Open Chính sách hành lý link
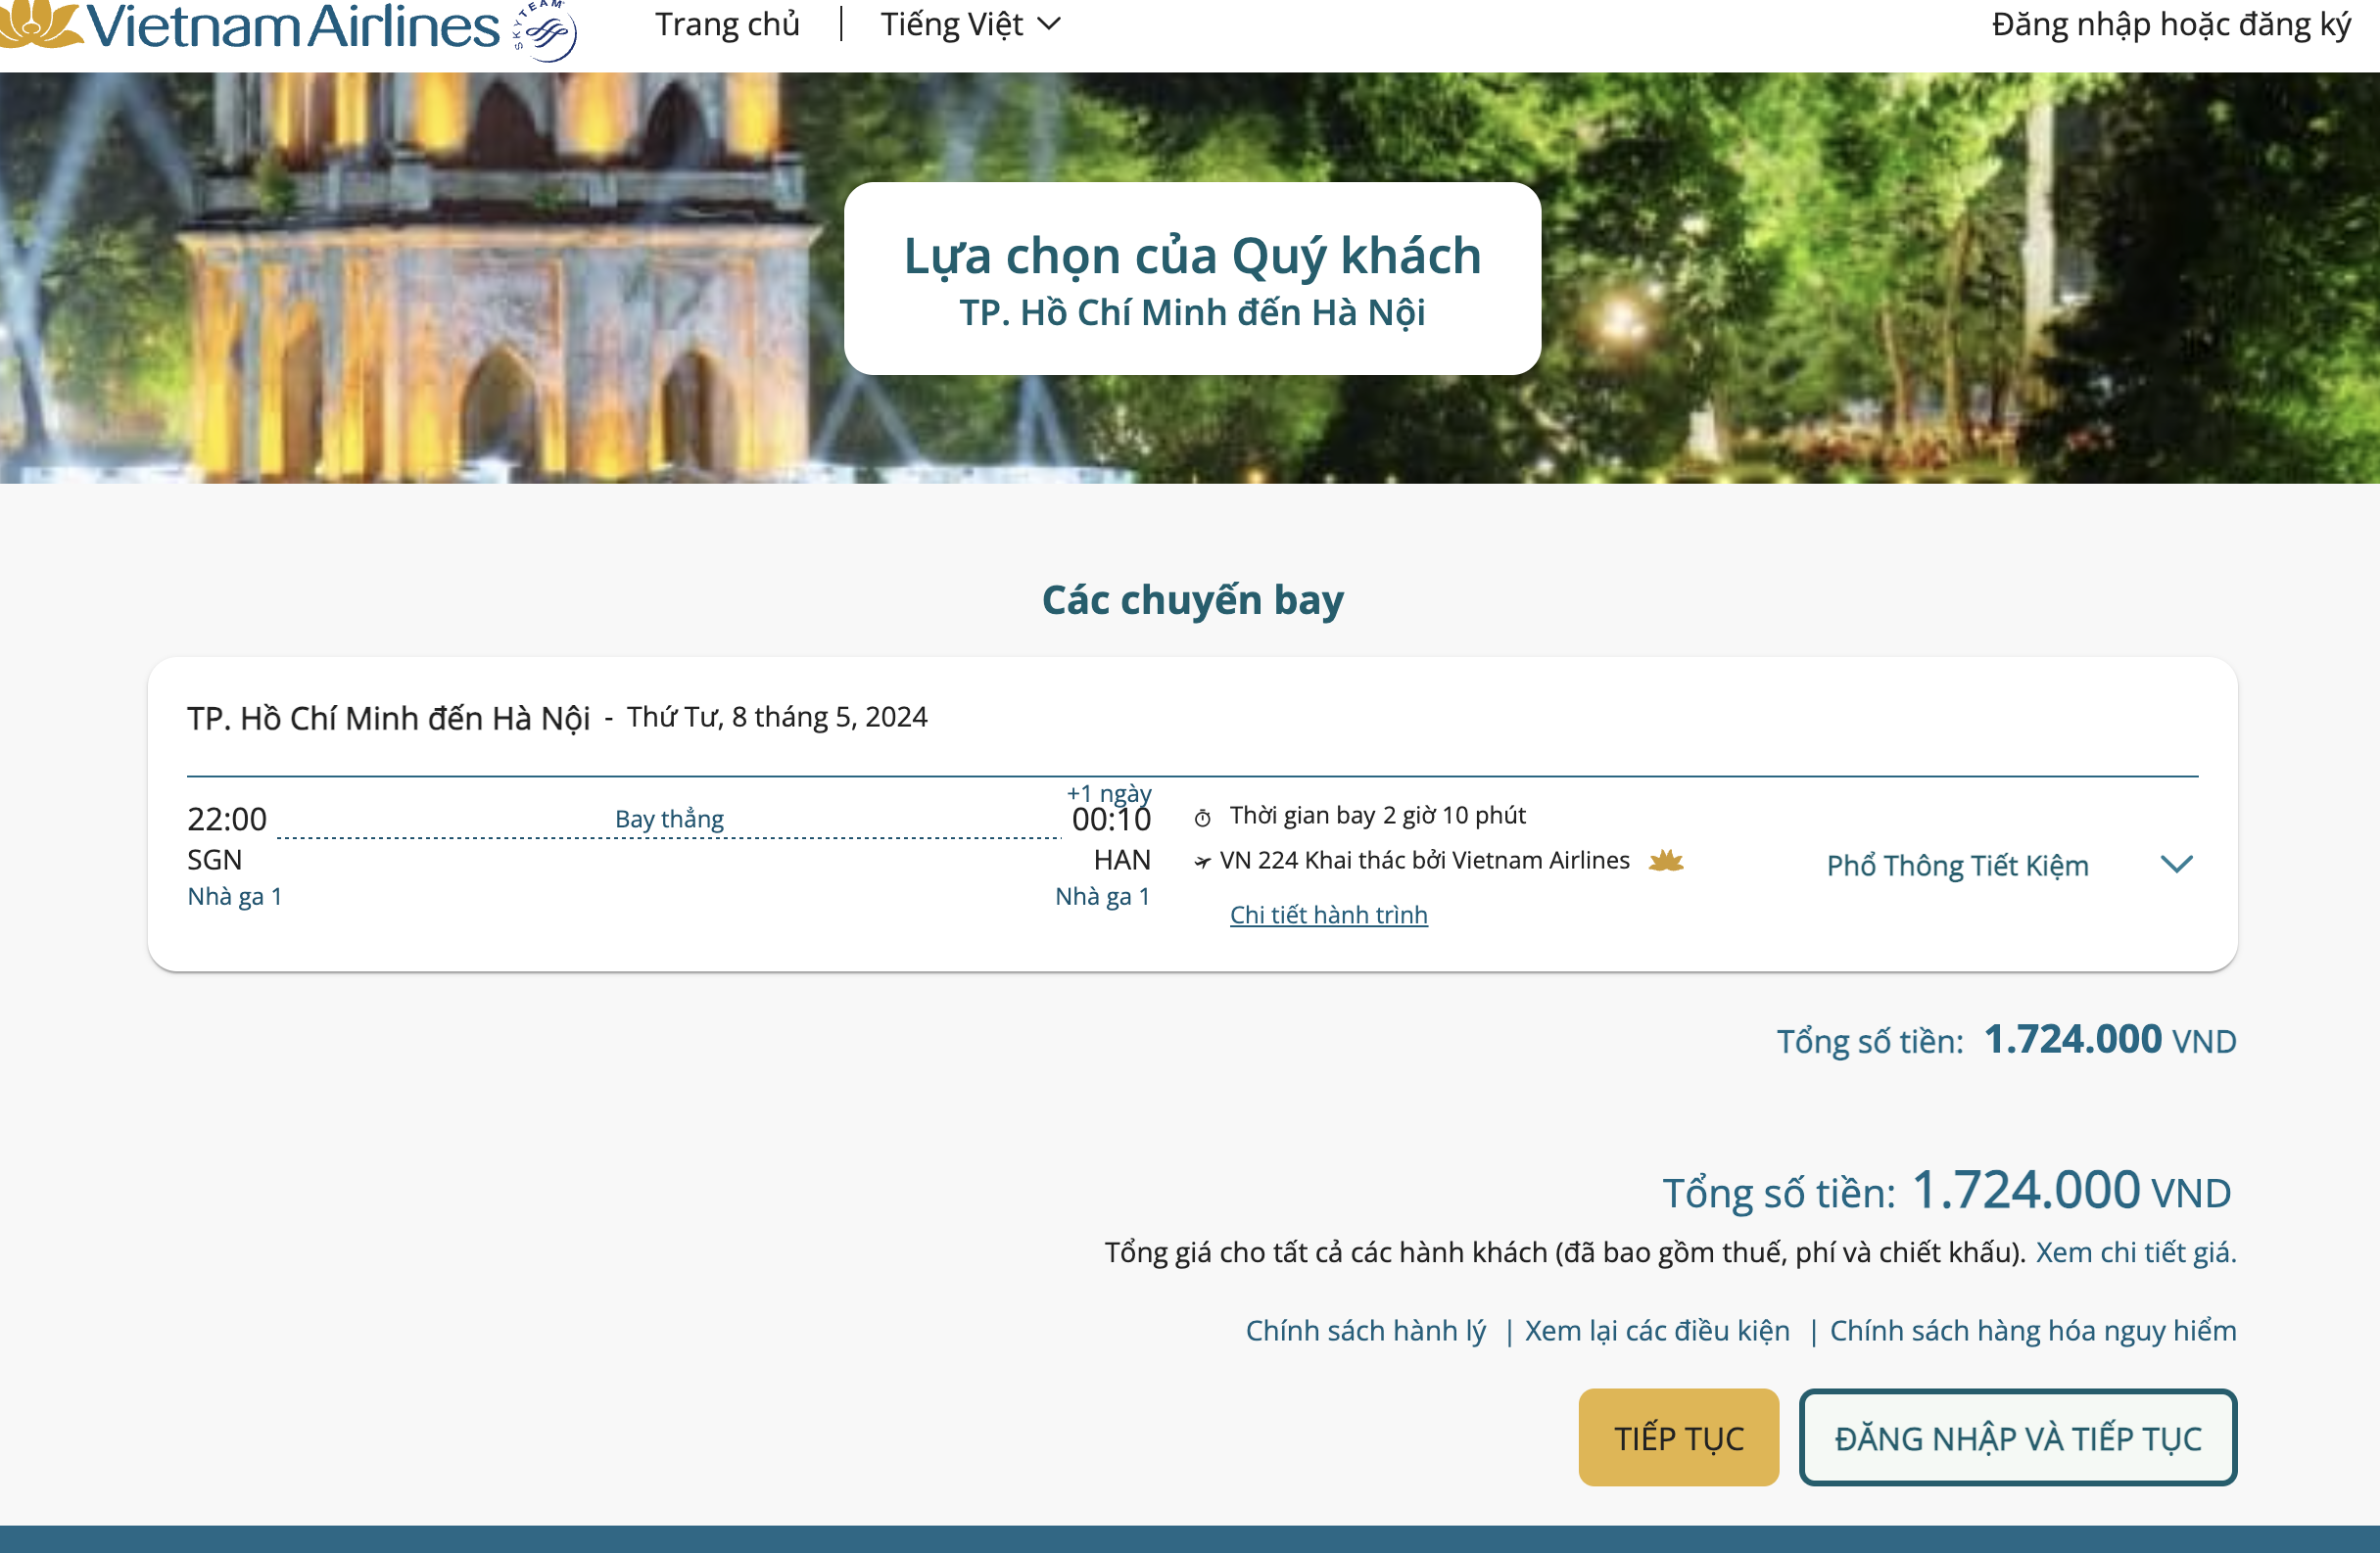This screenshot has width=2380, height=1553. (1366, 1331)
